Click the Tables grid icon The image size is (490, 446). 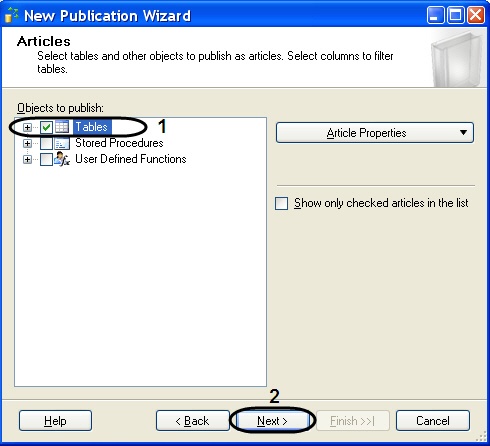[x=62, y=127]
